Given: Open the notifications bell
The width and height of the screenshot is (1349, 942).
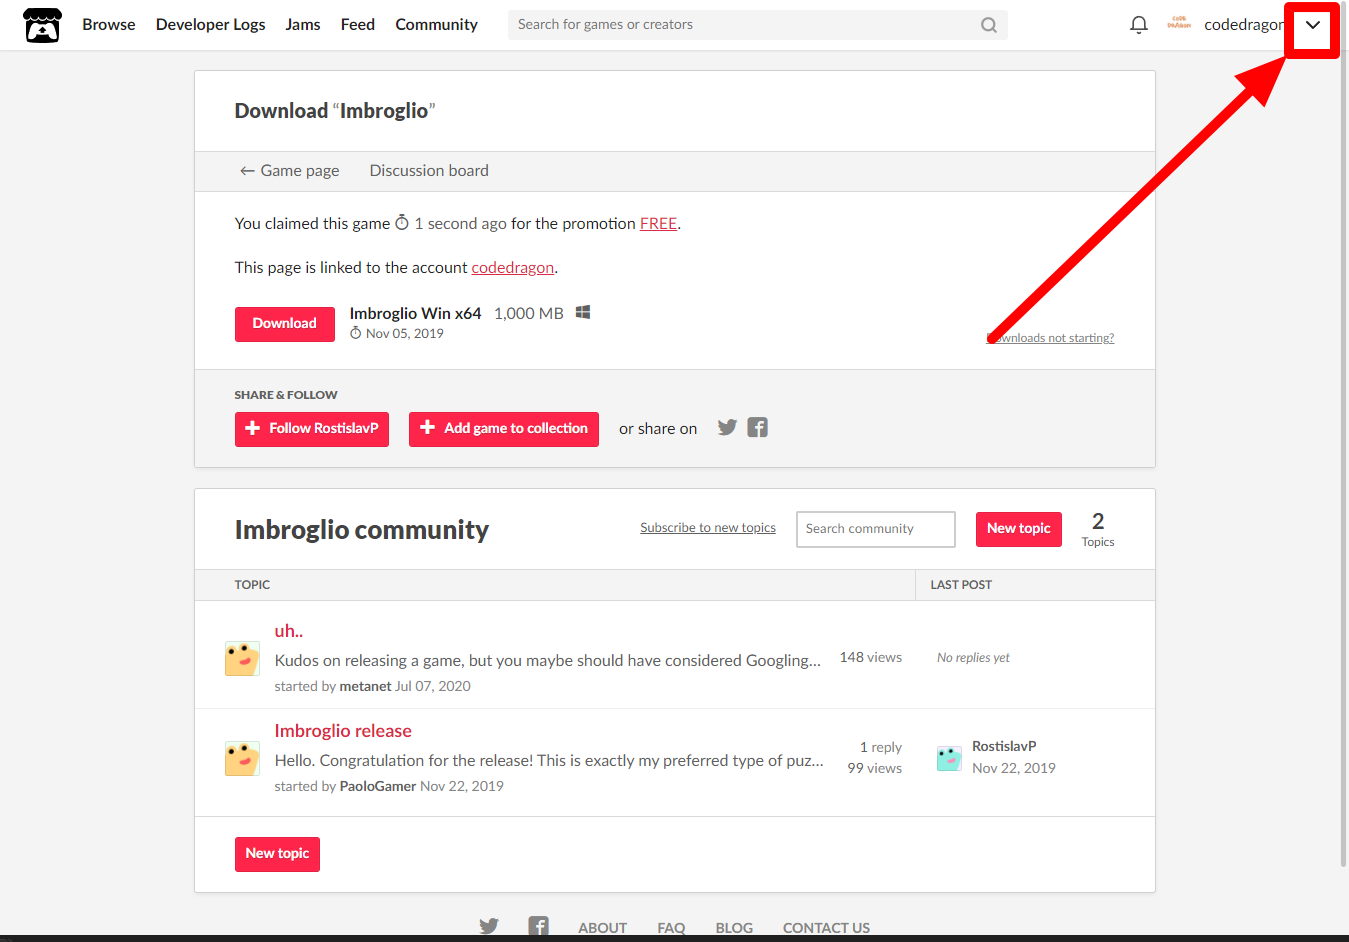Looking at the screenshot, I should click(x=1138, y=25).
